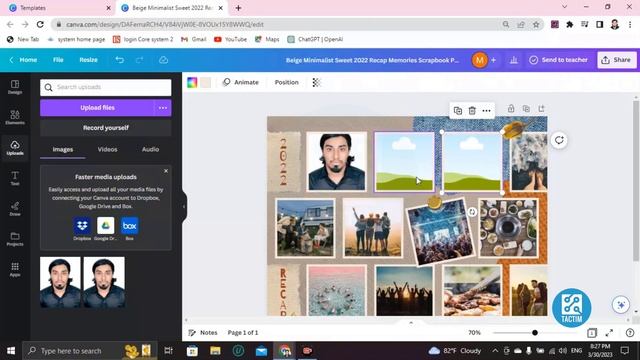
Task: Adjust the zoom slider handle
Action: (535, 333)
